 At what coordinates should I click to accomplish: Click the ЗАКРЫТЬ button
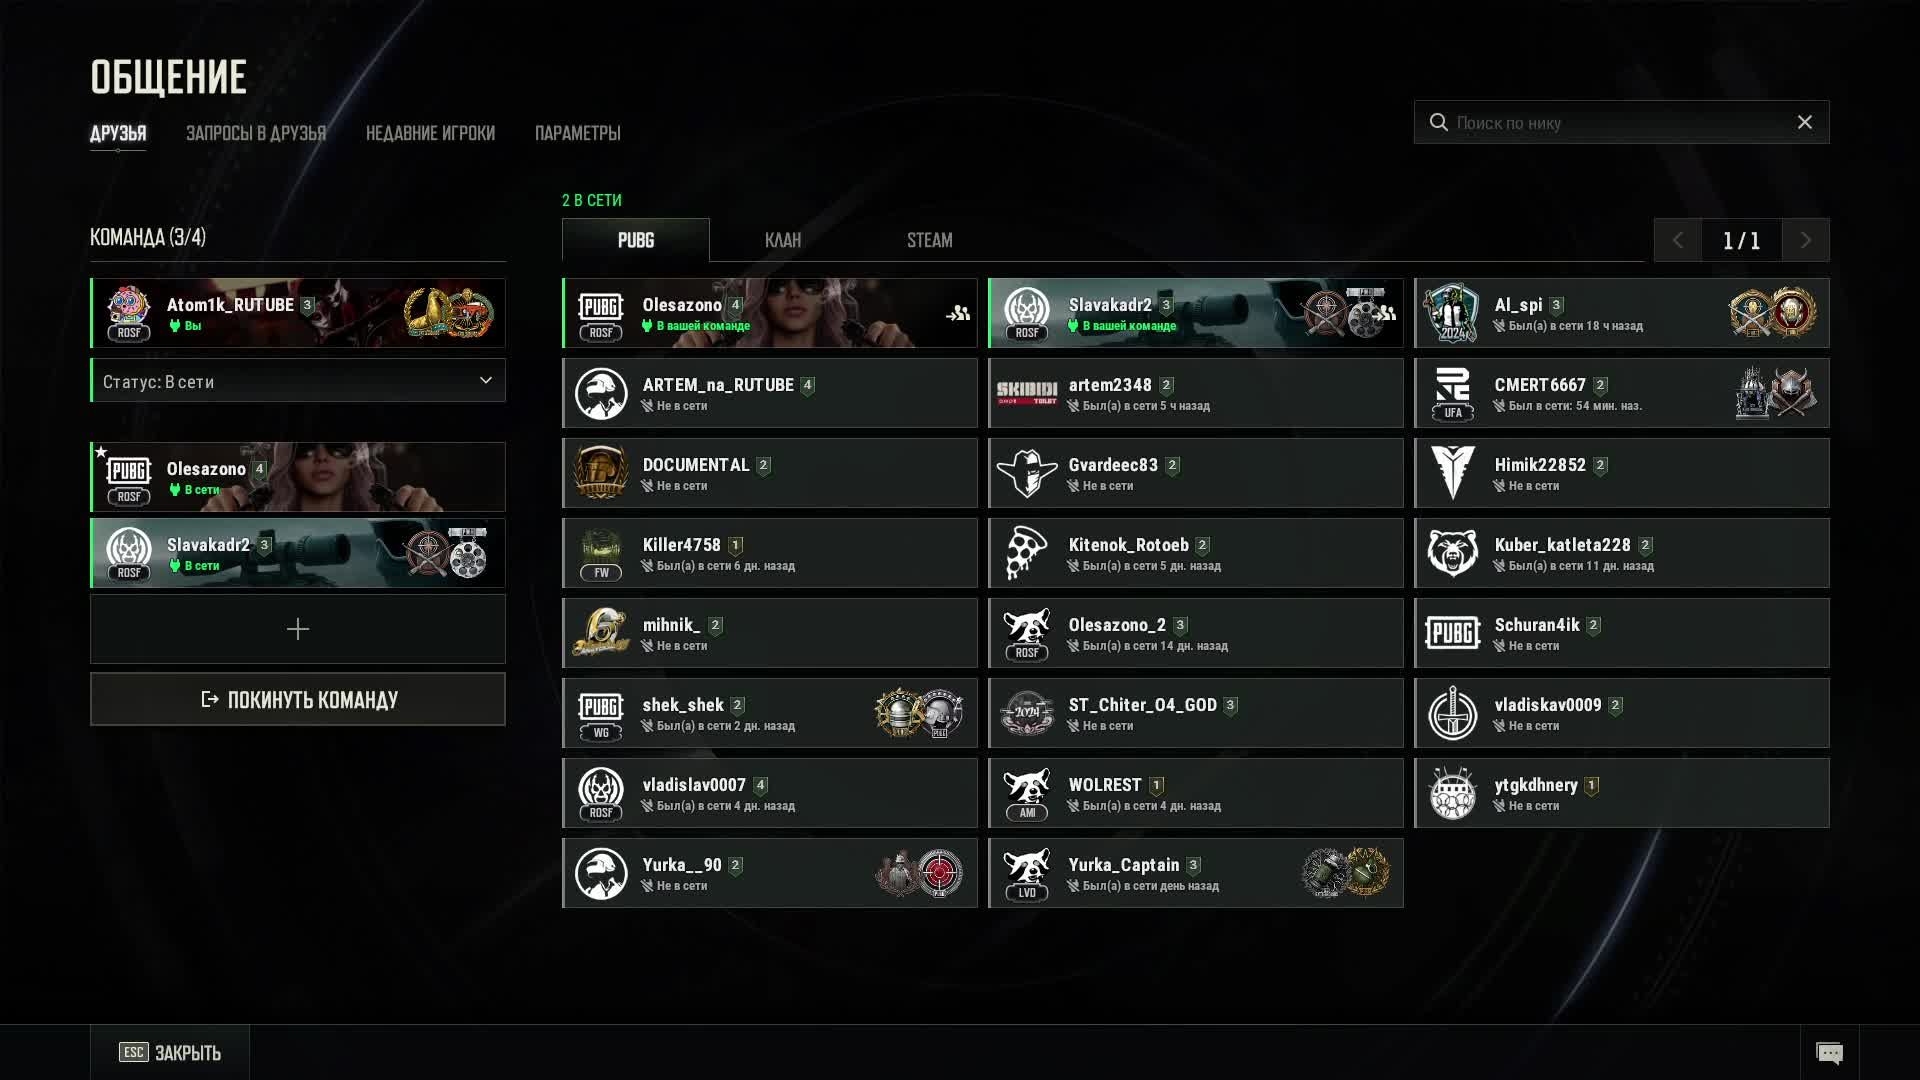[170, 1052]
